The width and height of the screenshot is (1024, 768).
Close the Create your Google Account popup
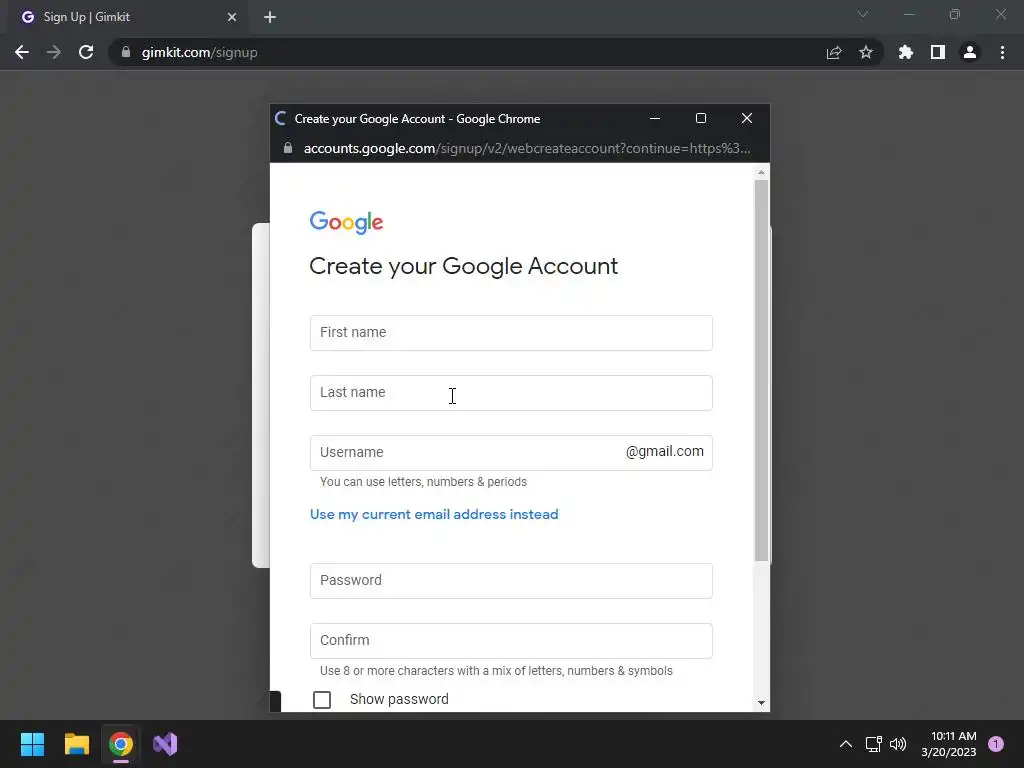(x=747, y=118)
